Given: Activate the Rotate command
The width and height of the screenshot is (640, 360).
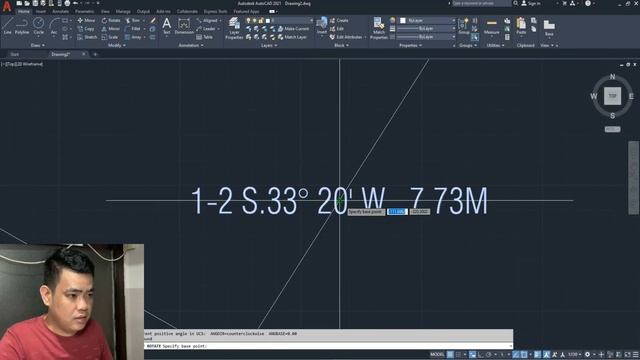Looking at the screenshot, I should [111, 20].
